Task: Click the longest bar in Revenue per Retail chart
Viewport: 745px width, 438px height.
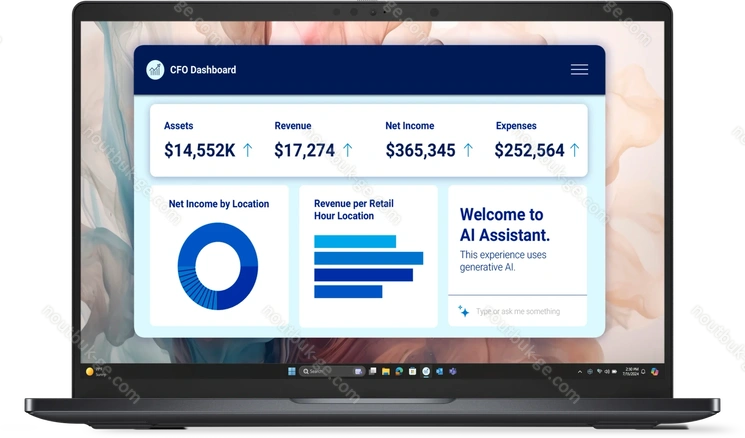Action: [368, 258]
